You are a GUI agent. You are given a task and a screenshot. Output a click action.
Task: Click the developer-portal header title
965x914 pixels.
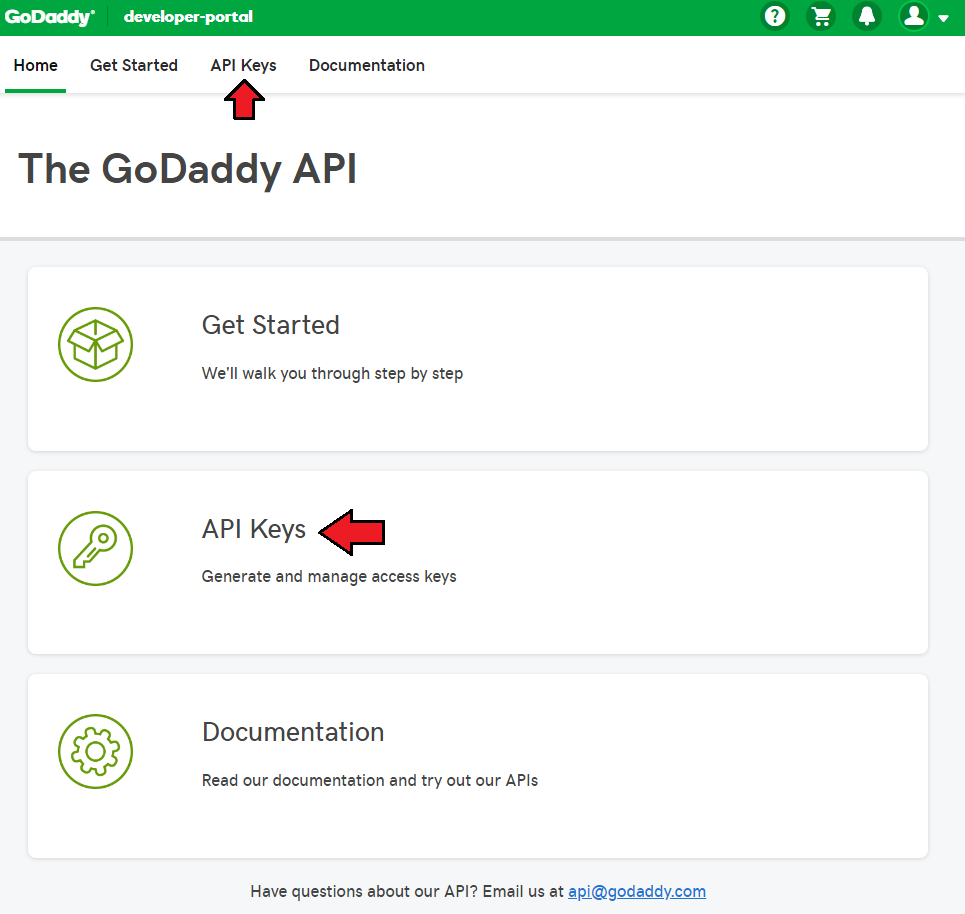188,17
